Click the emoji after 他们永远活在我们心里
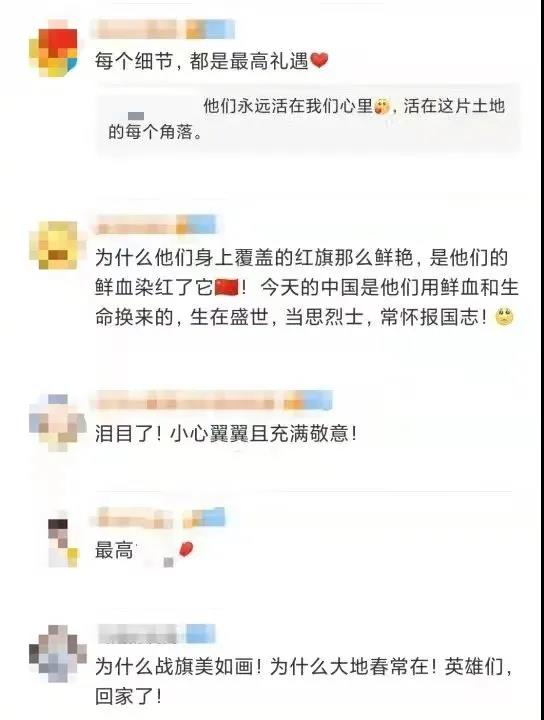The width and height of the screenshot is (544, 720). tap(381, 107)
